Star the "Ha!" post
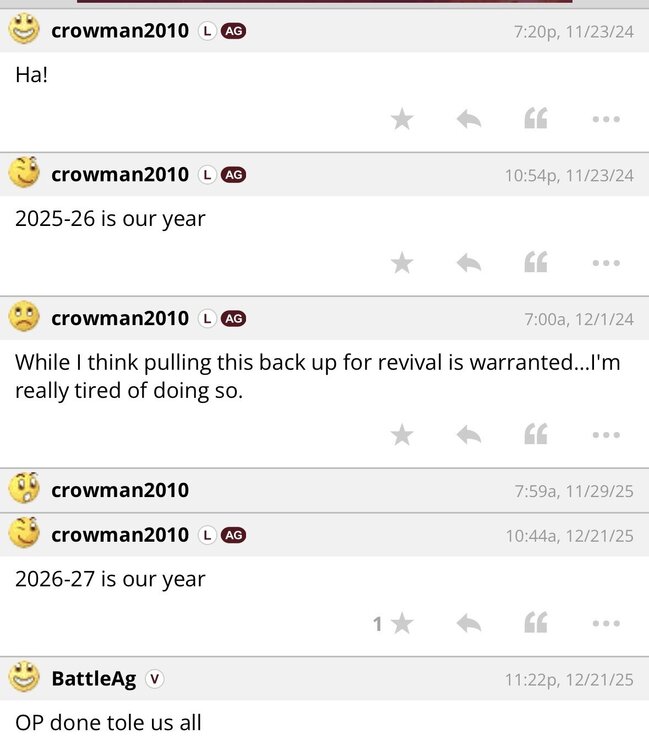The image size is (649, 750). pos(402,119)
